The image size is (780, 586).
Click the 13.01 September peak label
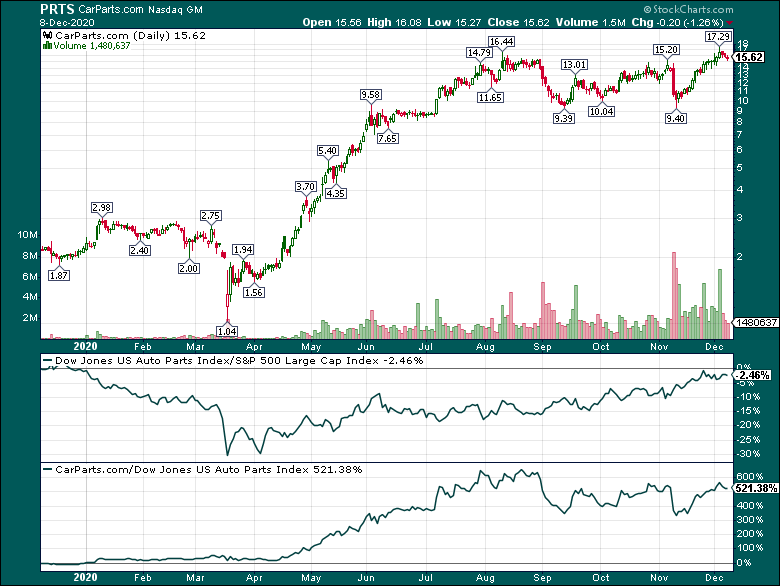pyautogui.click(x=574, y=65)
